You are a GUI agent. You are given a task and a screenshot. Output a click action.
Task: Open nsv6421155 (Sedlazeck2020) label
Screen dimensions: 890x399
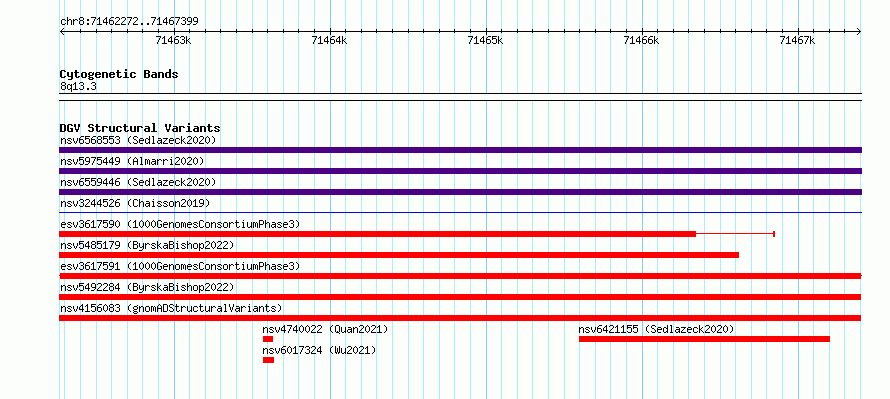point(657,329)
